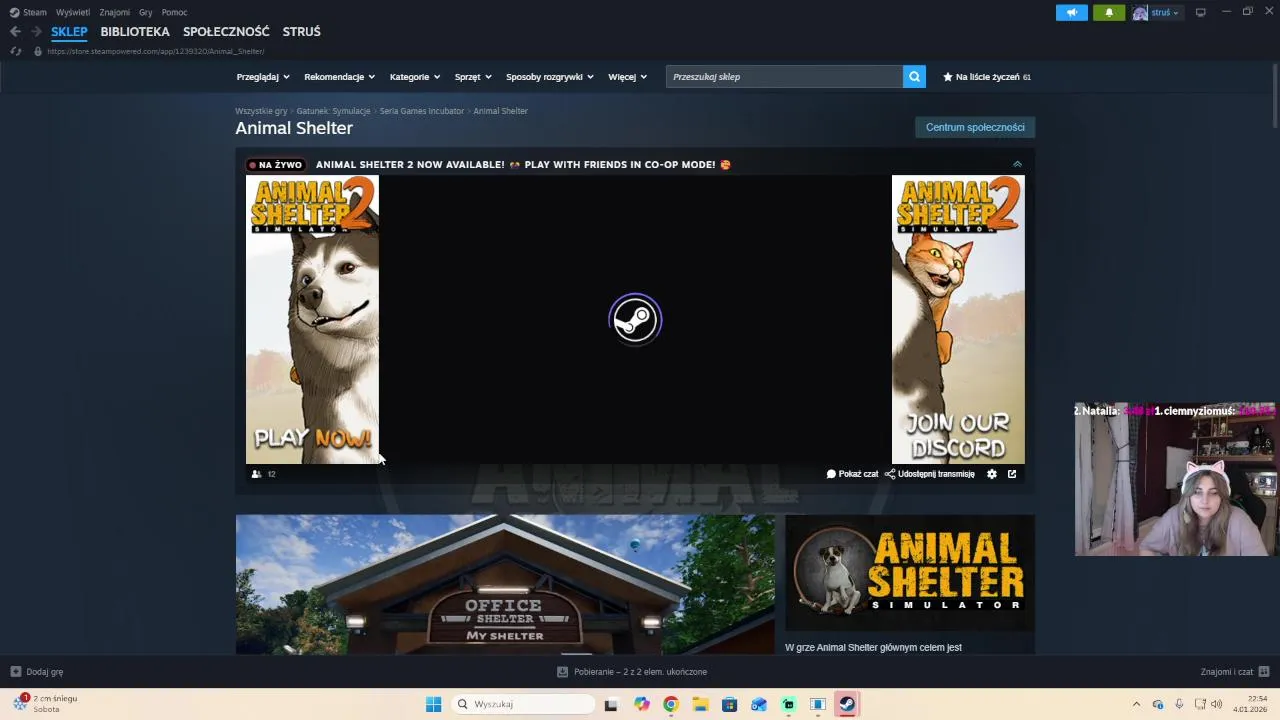The width and height of the screenshot is (1280, 720).
Task: Open Task View on taskbar
Action: 611,704
